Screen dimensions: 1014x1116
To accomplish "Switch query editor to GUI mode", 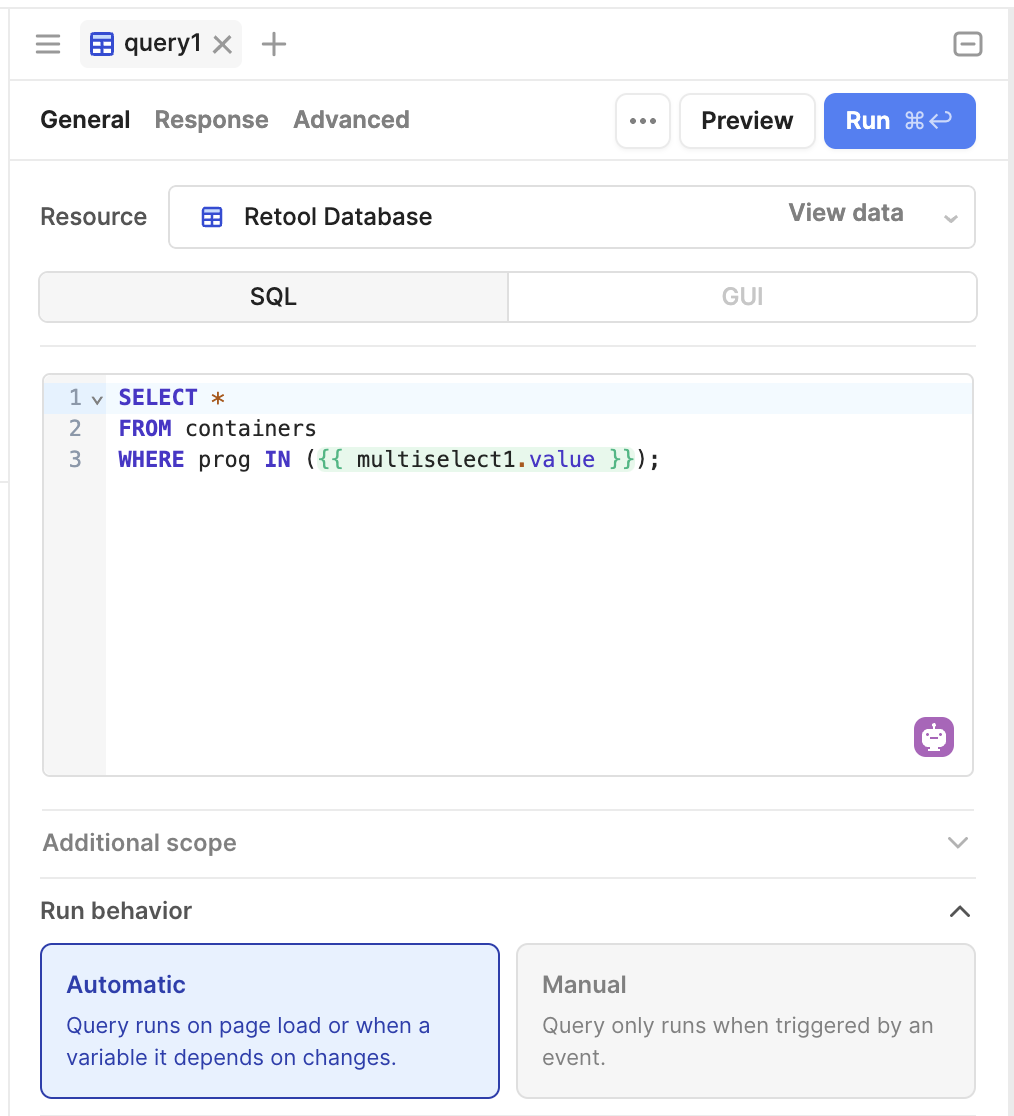I will click(x=742, y=297).
